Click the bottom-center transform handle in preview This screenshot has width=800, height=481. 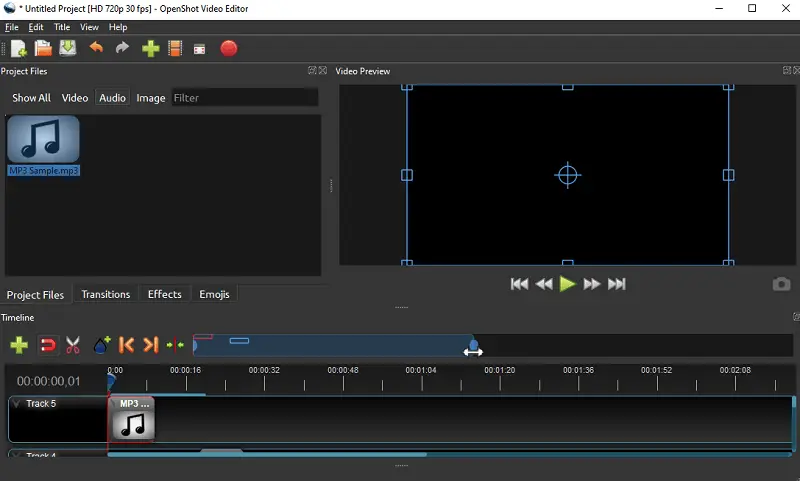[567, 263]
